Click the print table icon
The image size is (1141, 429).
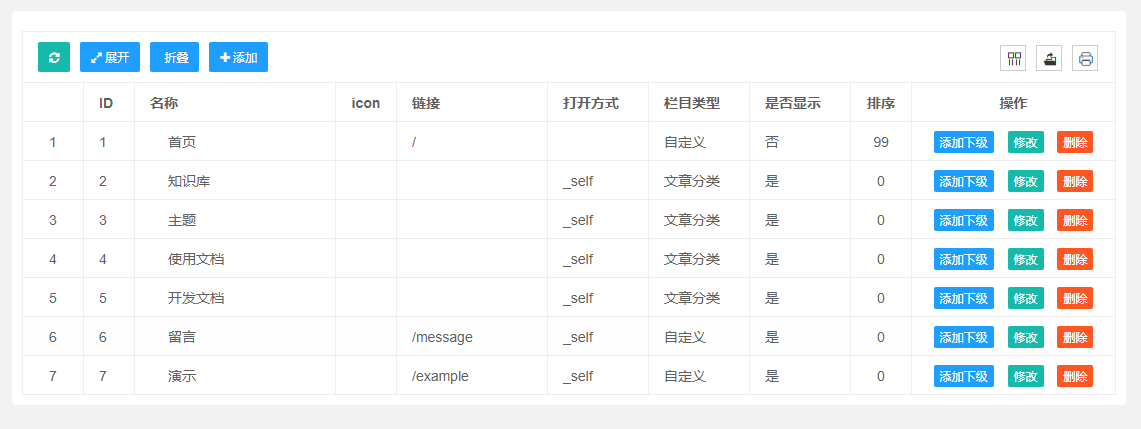[x=1085, y=58]
